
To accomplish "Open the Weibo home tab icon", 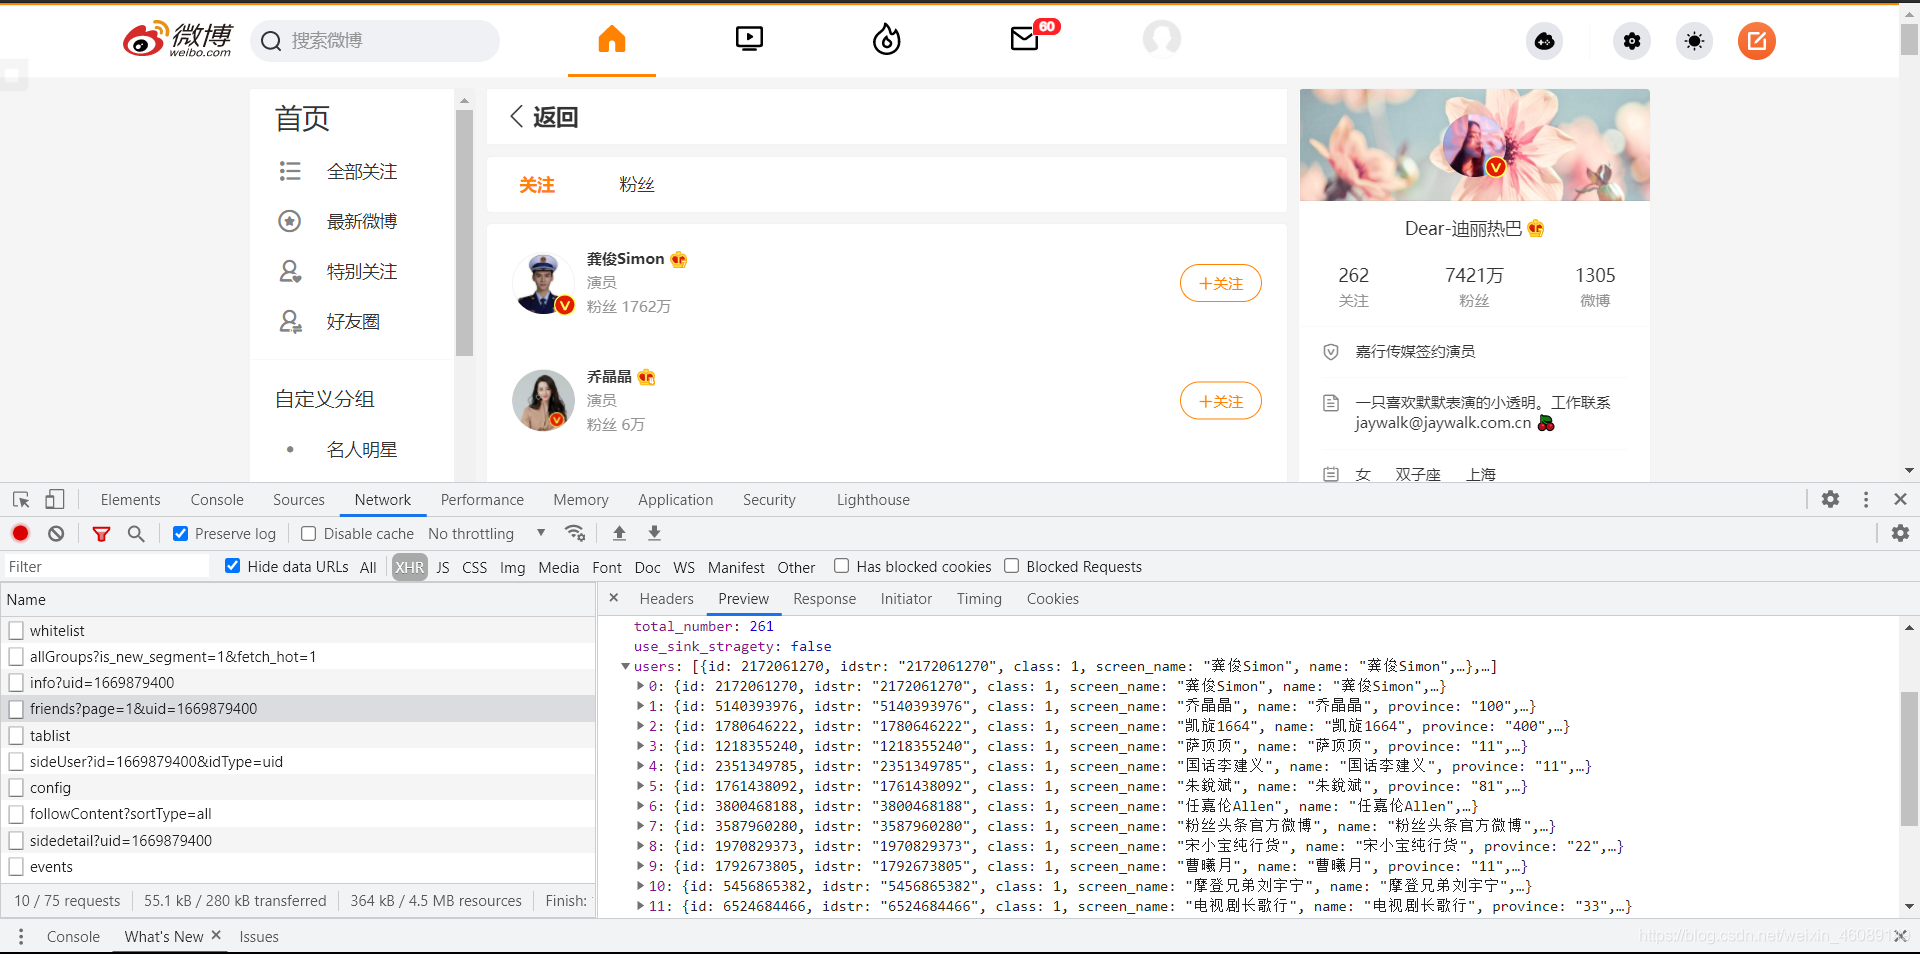I will click(x=612, y=40).
